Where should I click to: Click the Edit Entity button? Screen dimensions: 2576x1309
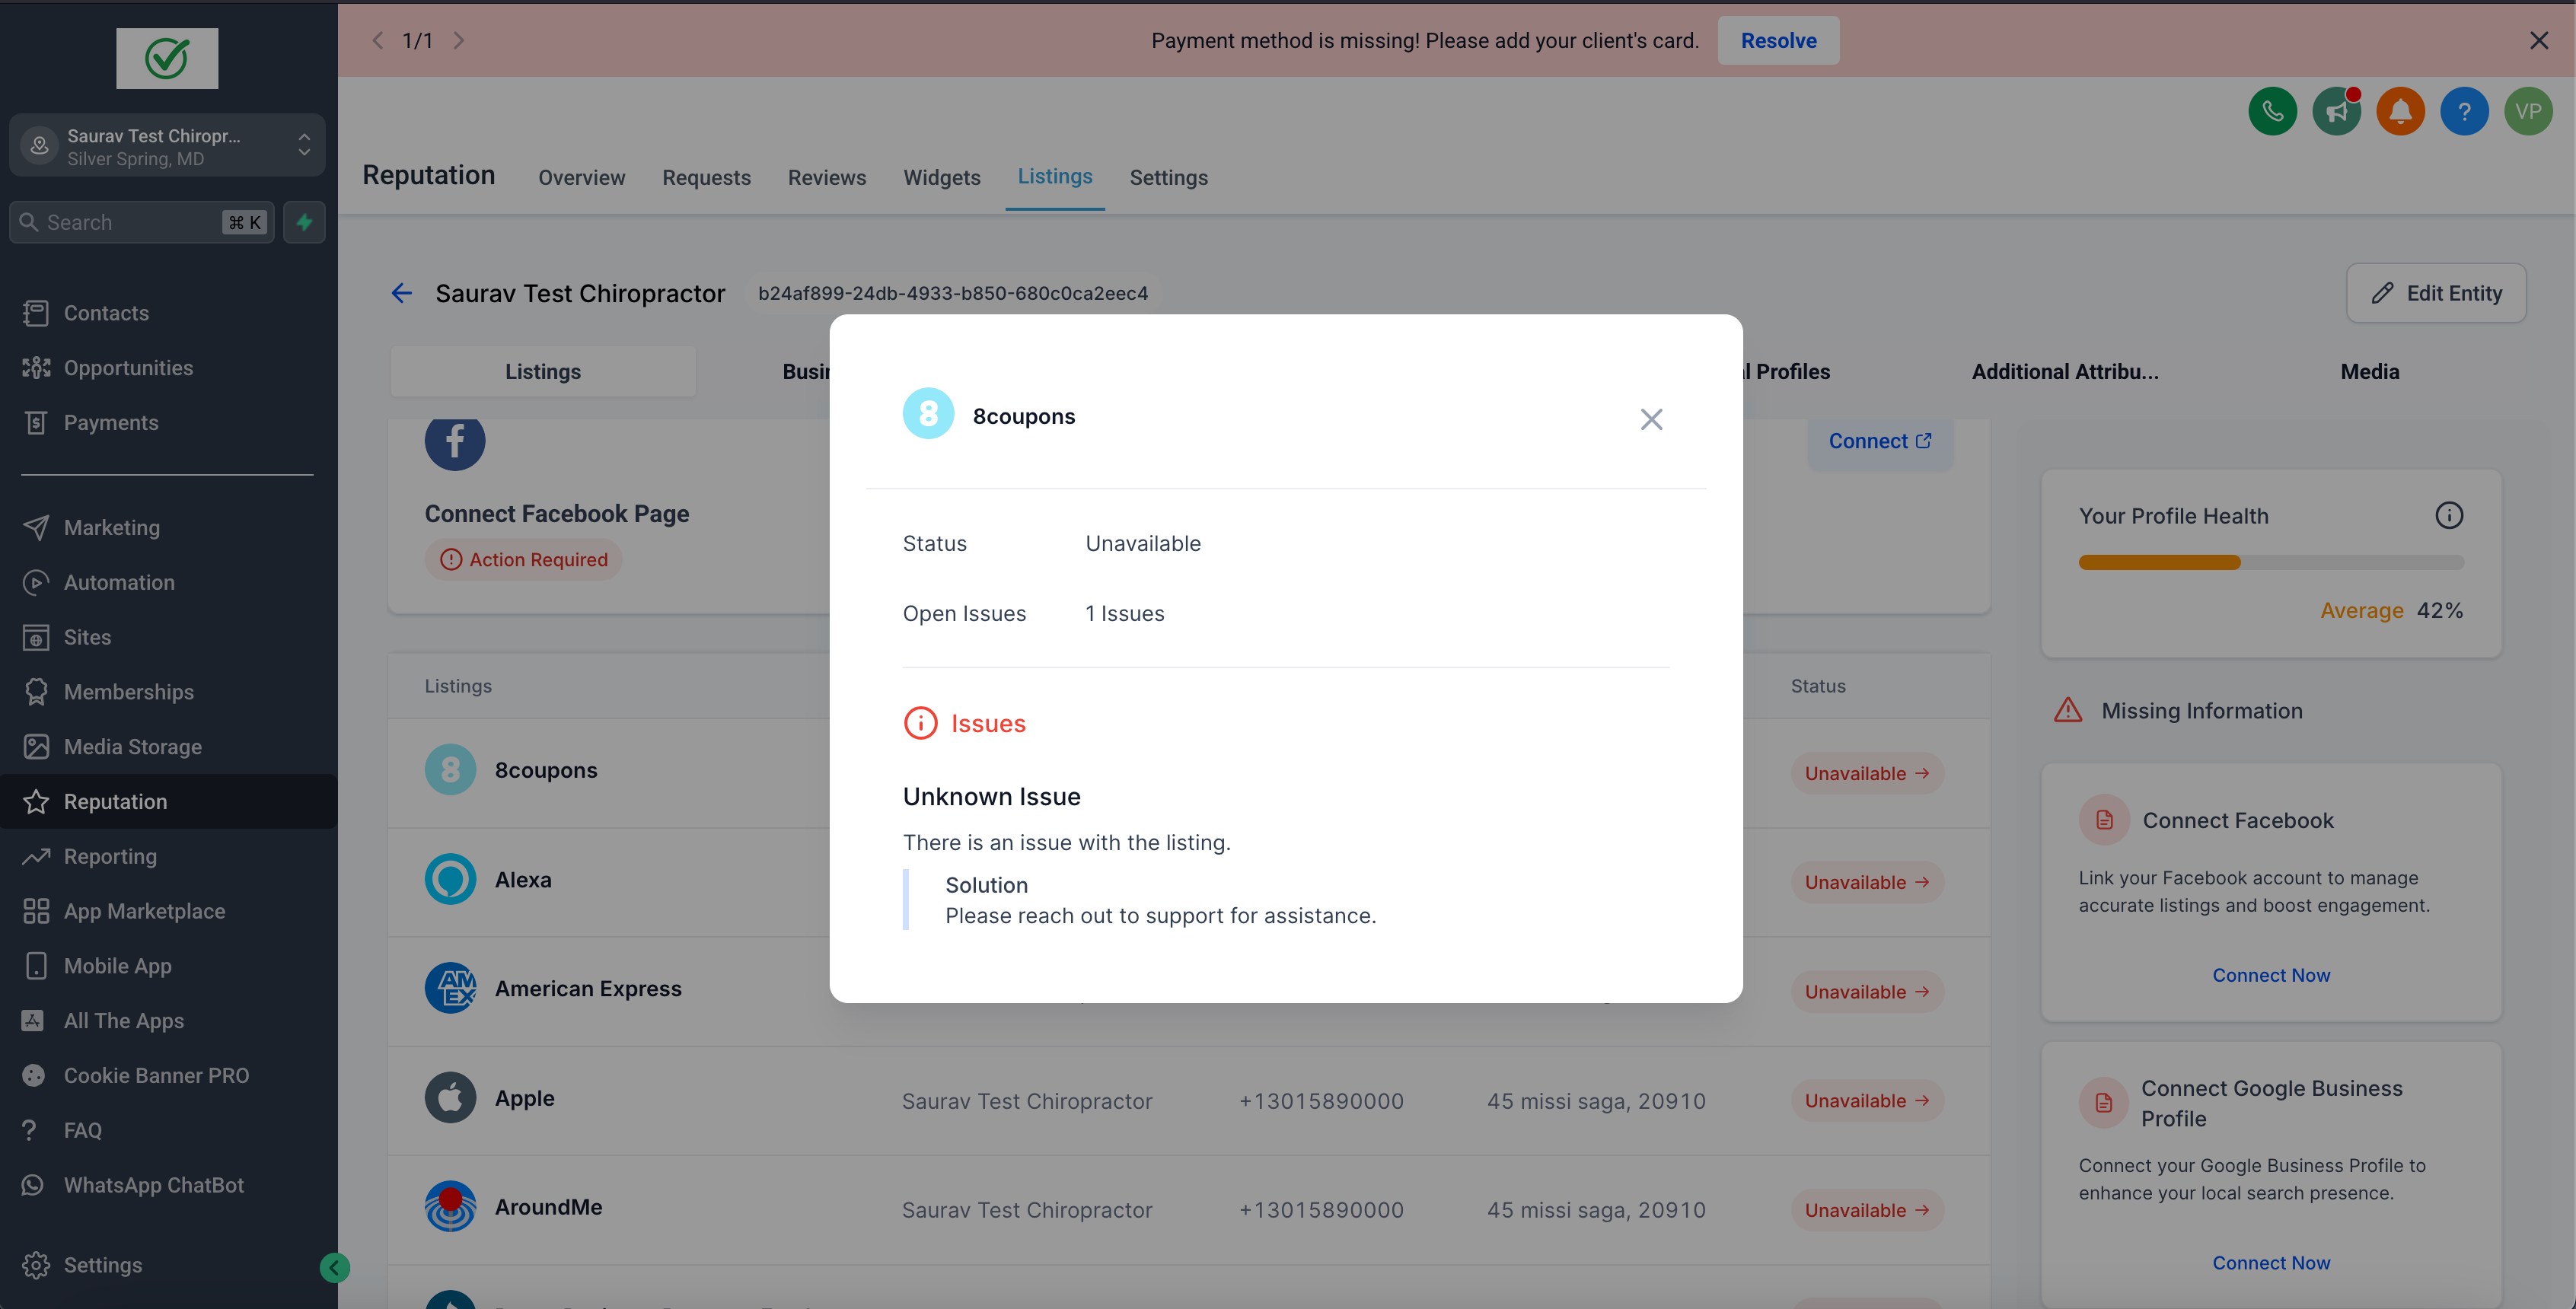point(2435,293)
